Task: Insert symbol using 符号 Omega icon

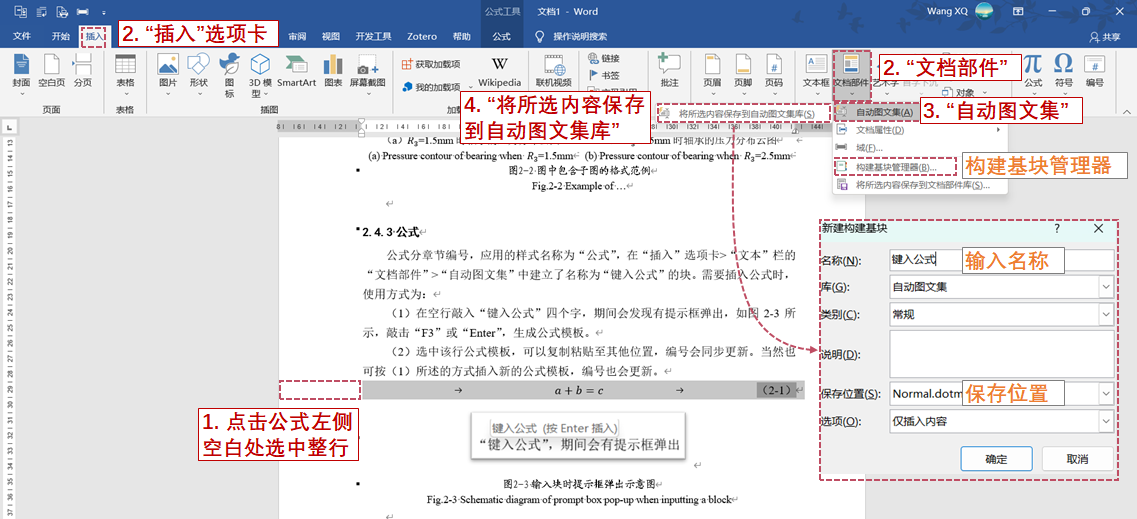Action: click(1063, 70)
